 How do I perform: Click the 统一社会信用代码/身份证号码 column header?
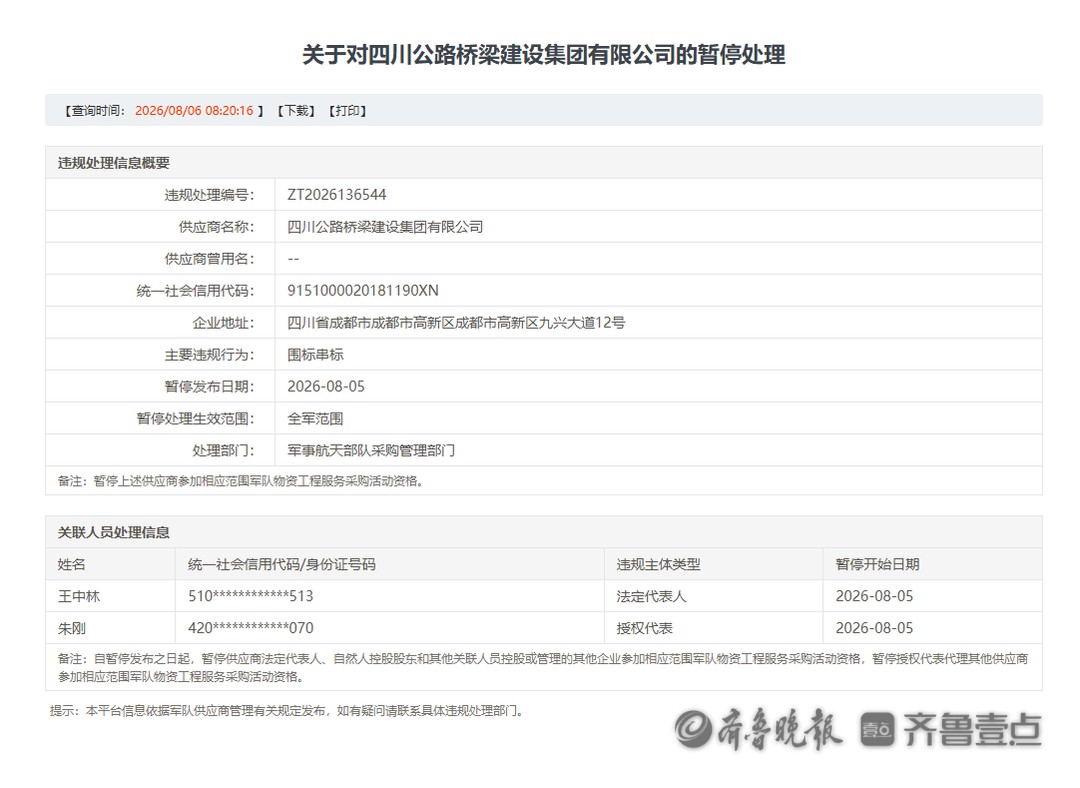[x=282, y=565]
